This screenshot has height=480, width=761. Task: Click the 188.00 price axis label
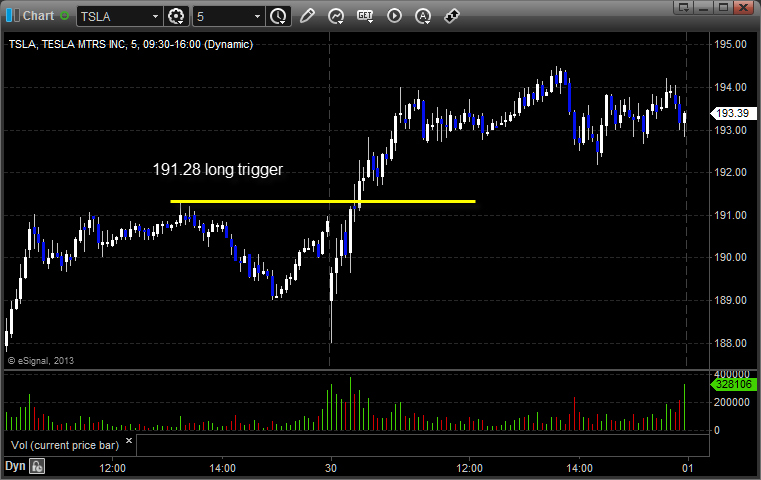click(730, 343)
